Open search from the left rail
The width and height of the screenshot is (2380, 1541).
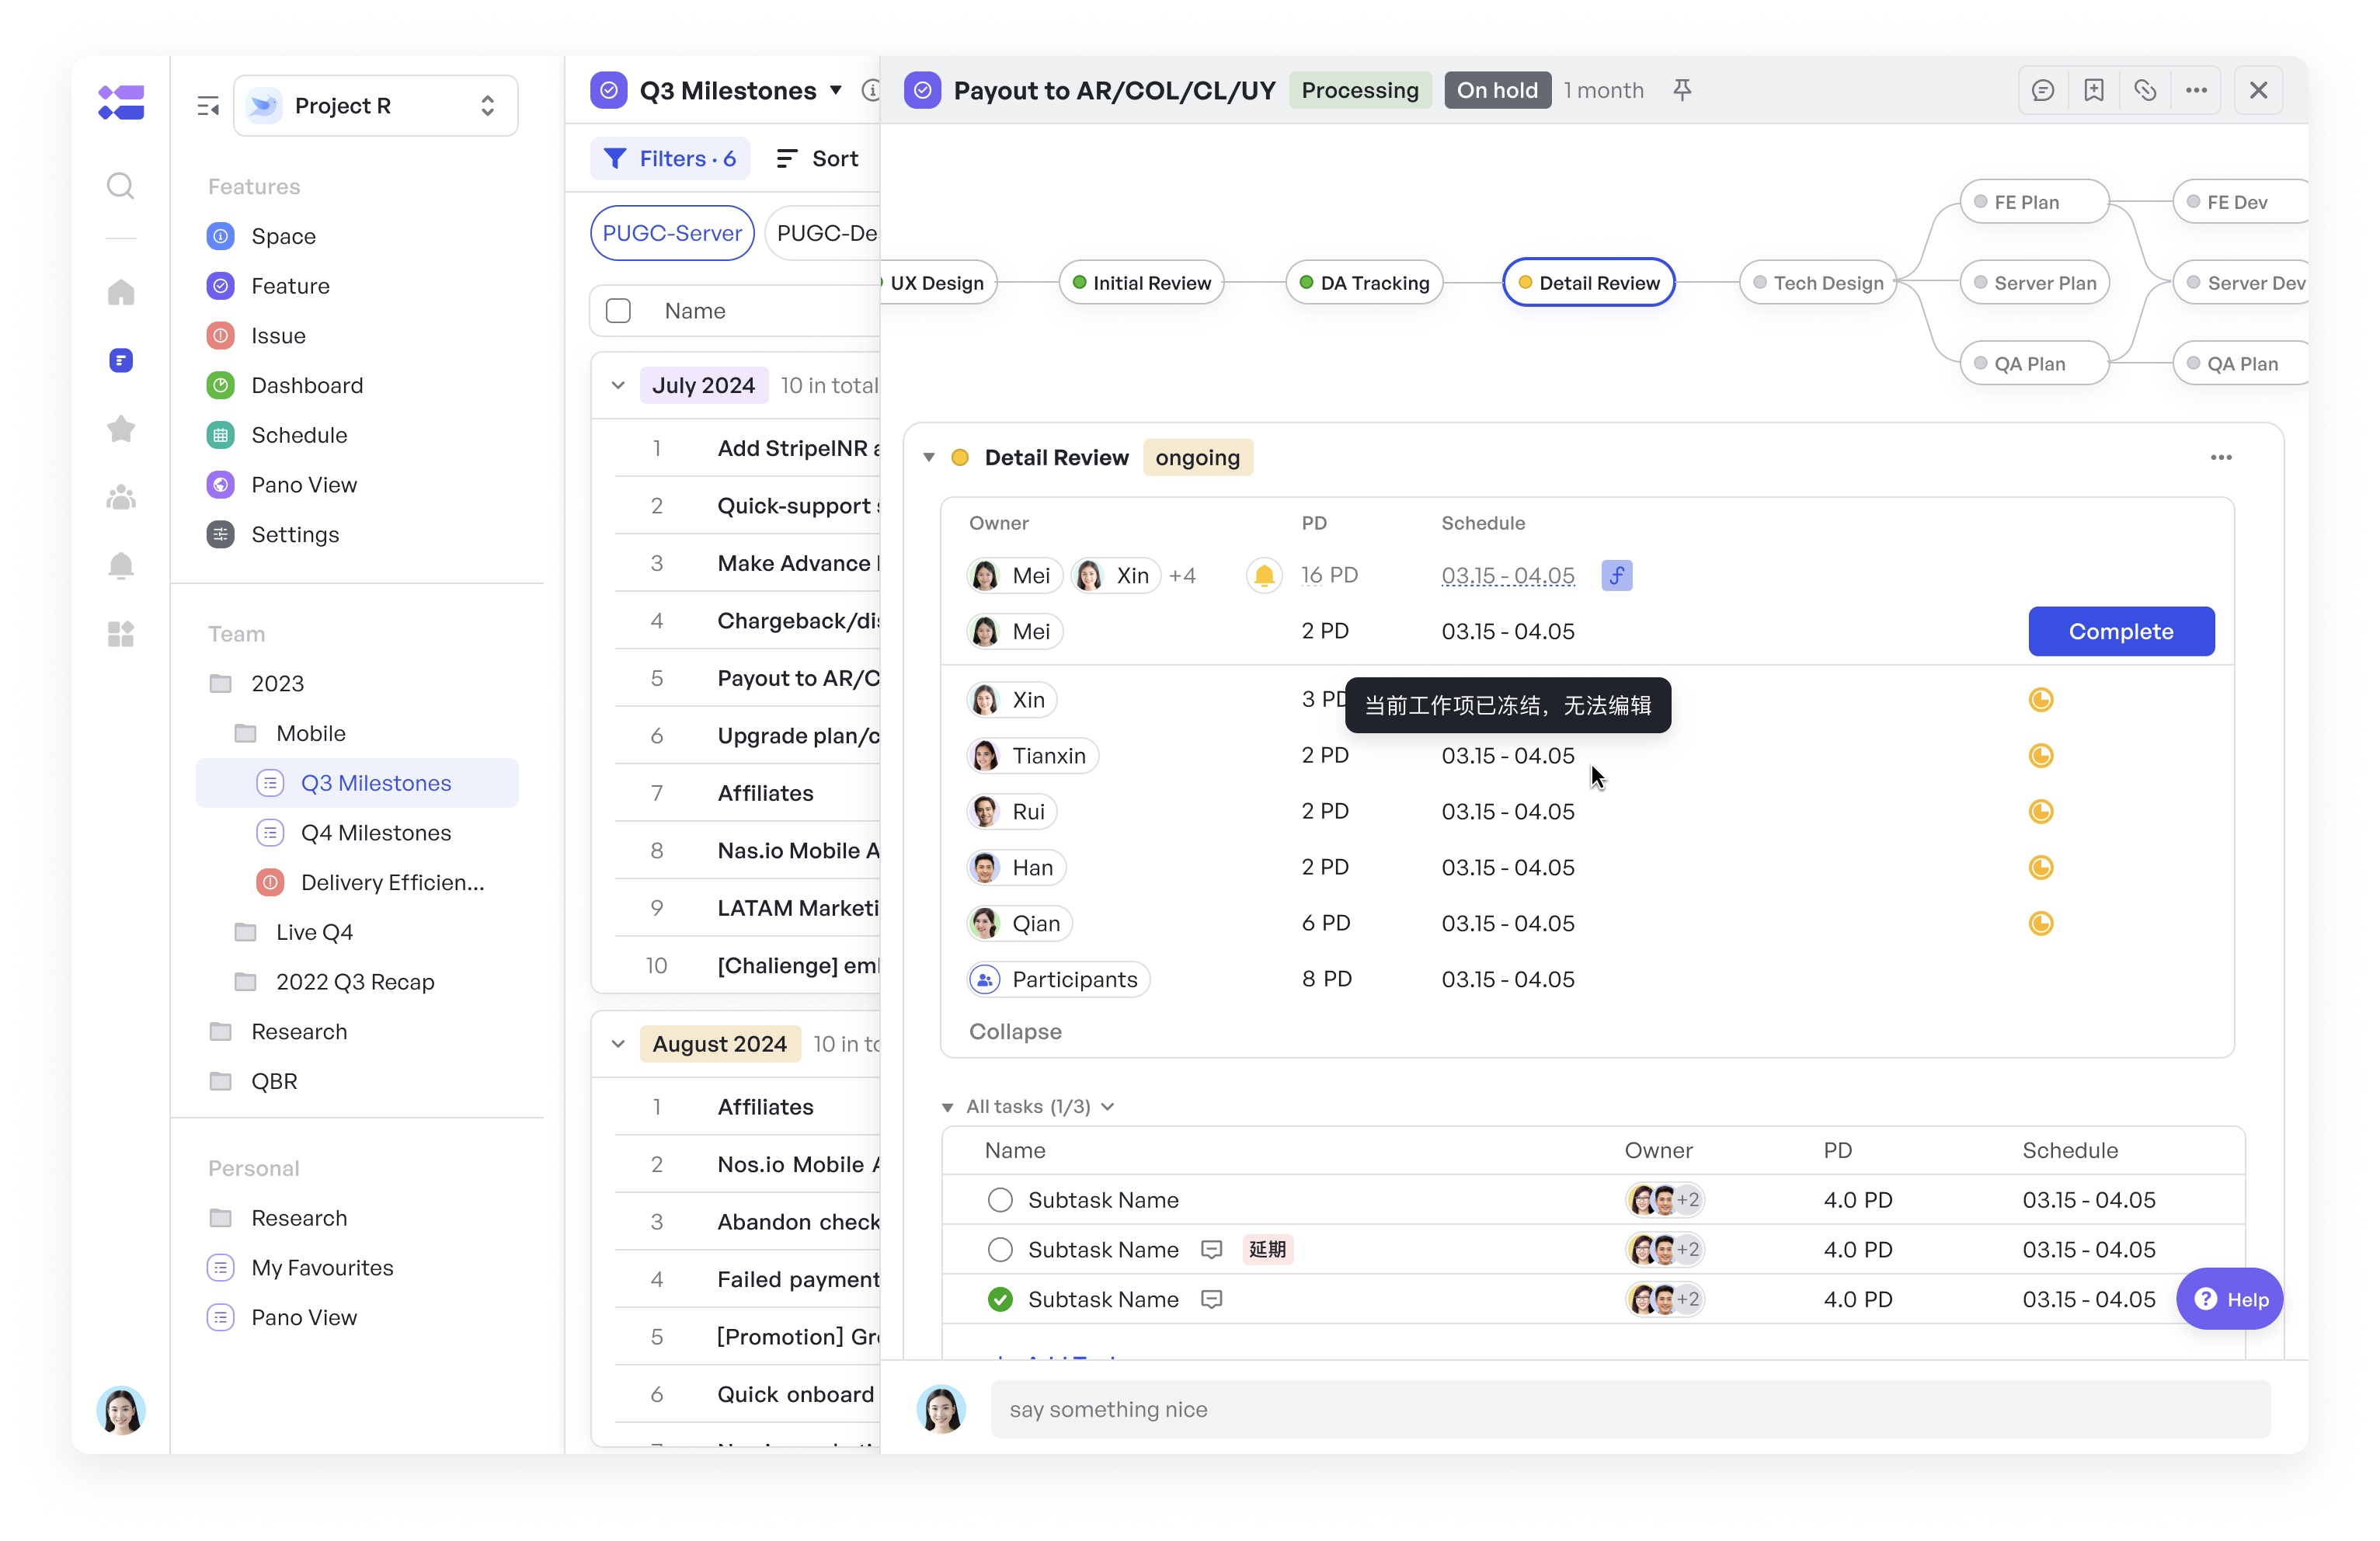(120, 186)
